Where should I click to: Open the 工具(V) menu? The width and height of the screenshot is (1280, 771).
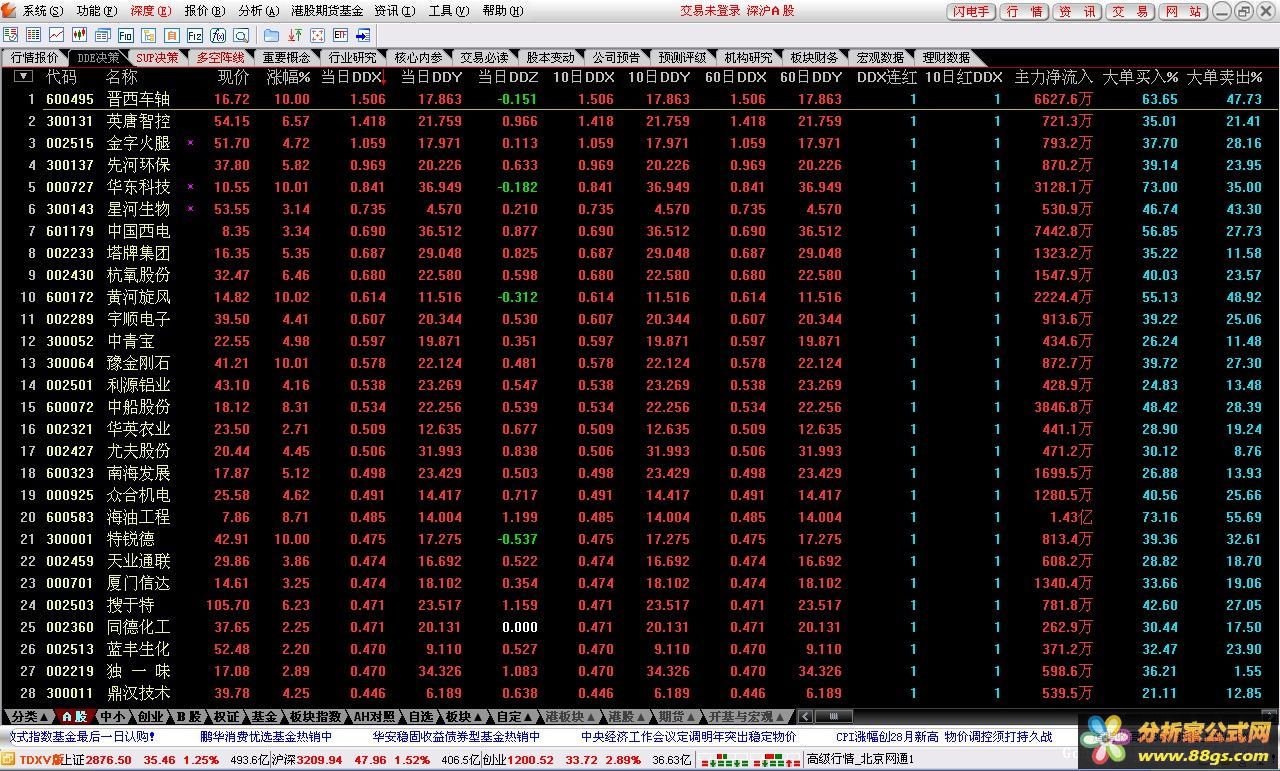tap(448, 11)
